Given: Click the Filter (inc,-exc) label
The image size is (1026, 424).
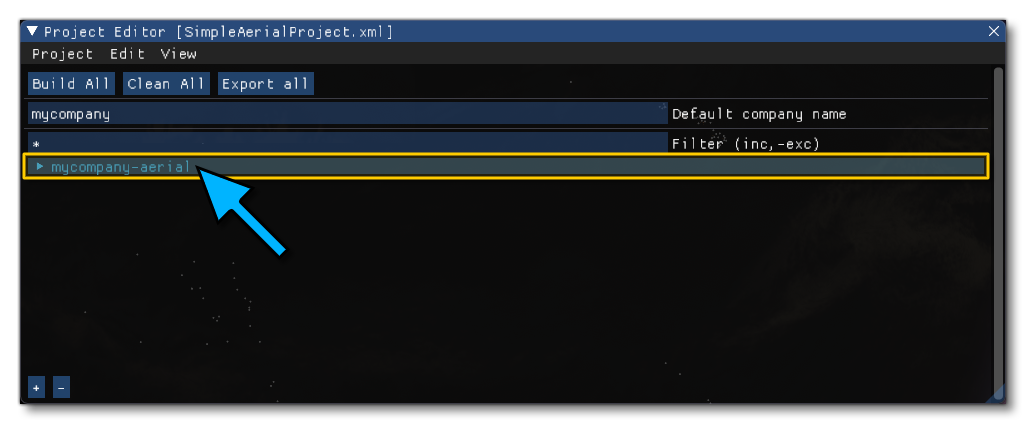Looking at the screenshot, I should point(746,143).
